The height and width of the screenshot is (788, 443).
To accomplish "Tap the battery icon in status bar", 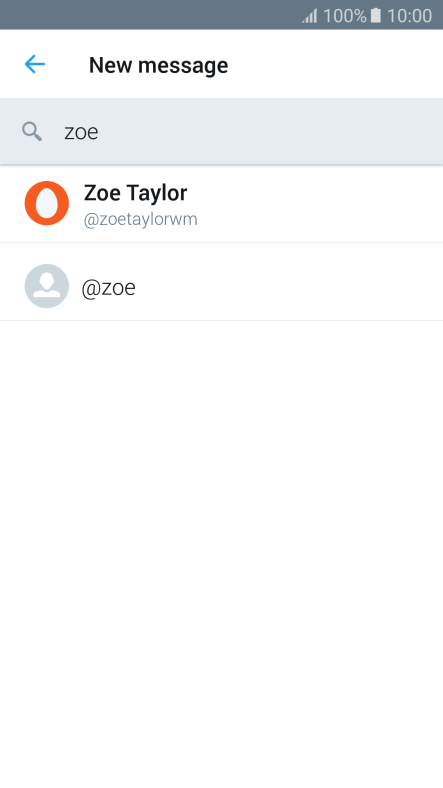I will coord(376,16).
